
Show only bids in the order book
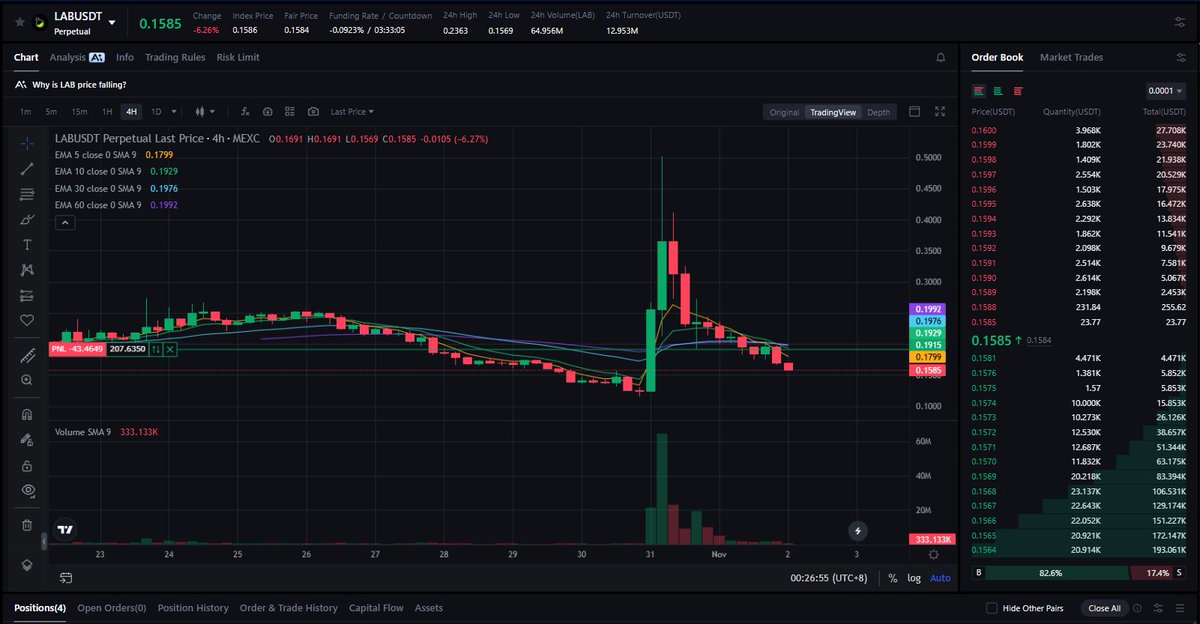tap(999, 91)
